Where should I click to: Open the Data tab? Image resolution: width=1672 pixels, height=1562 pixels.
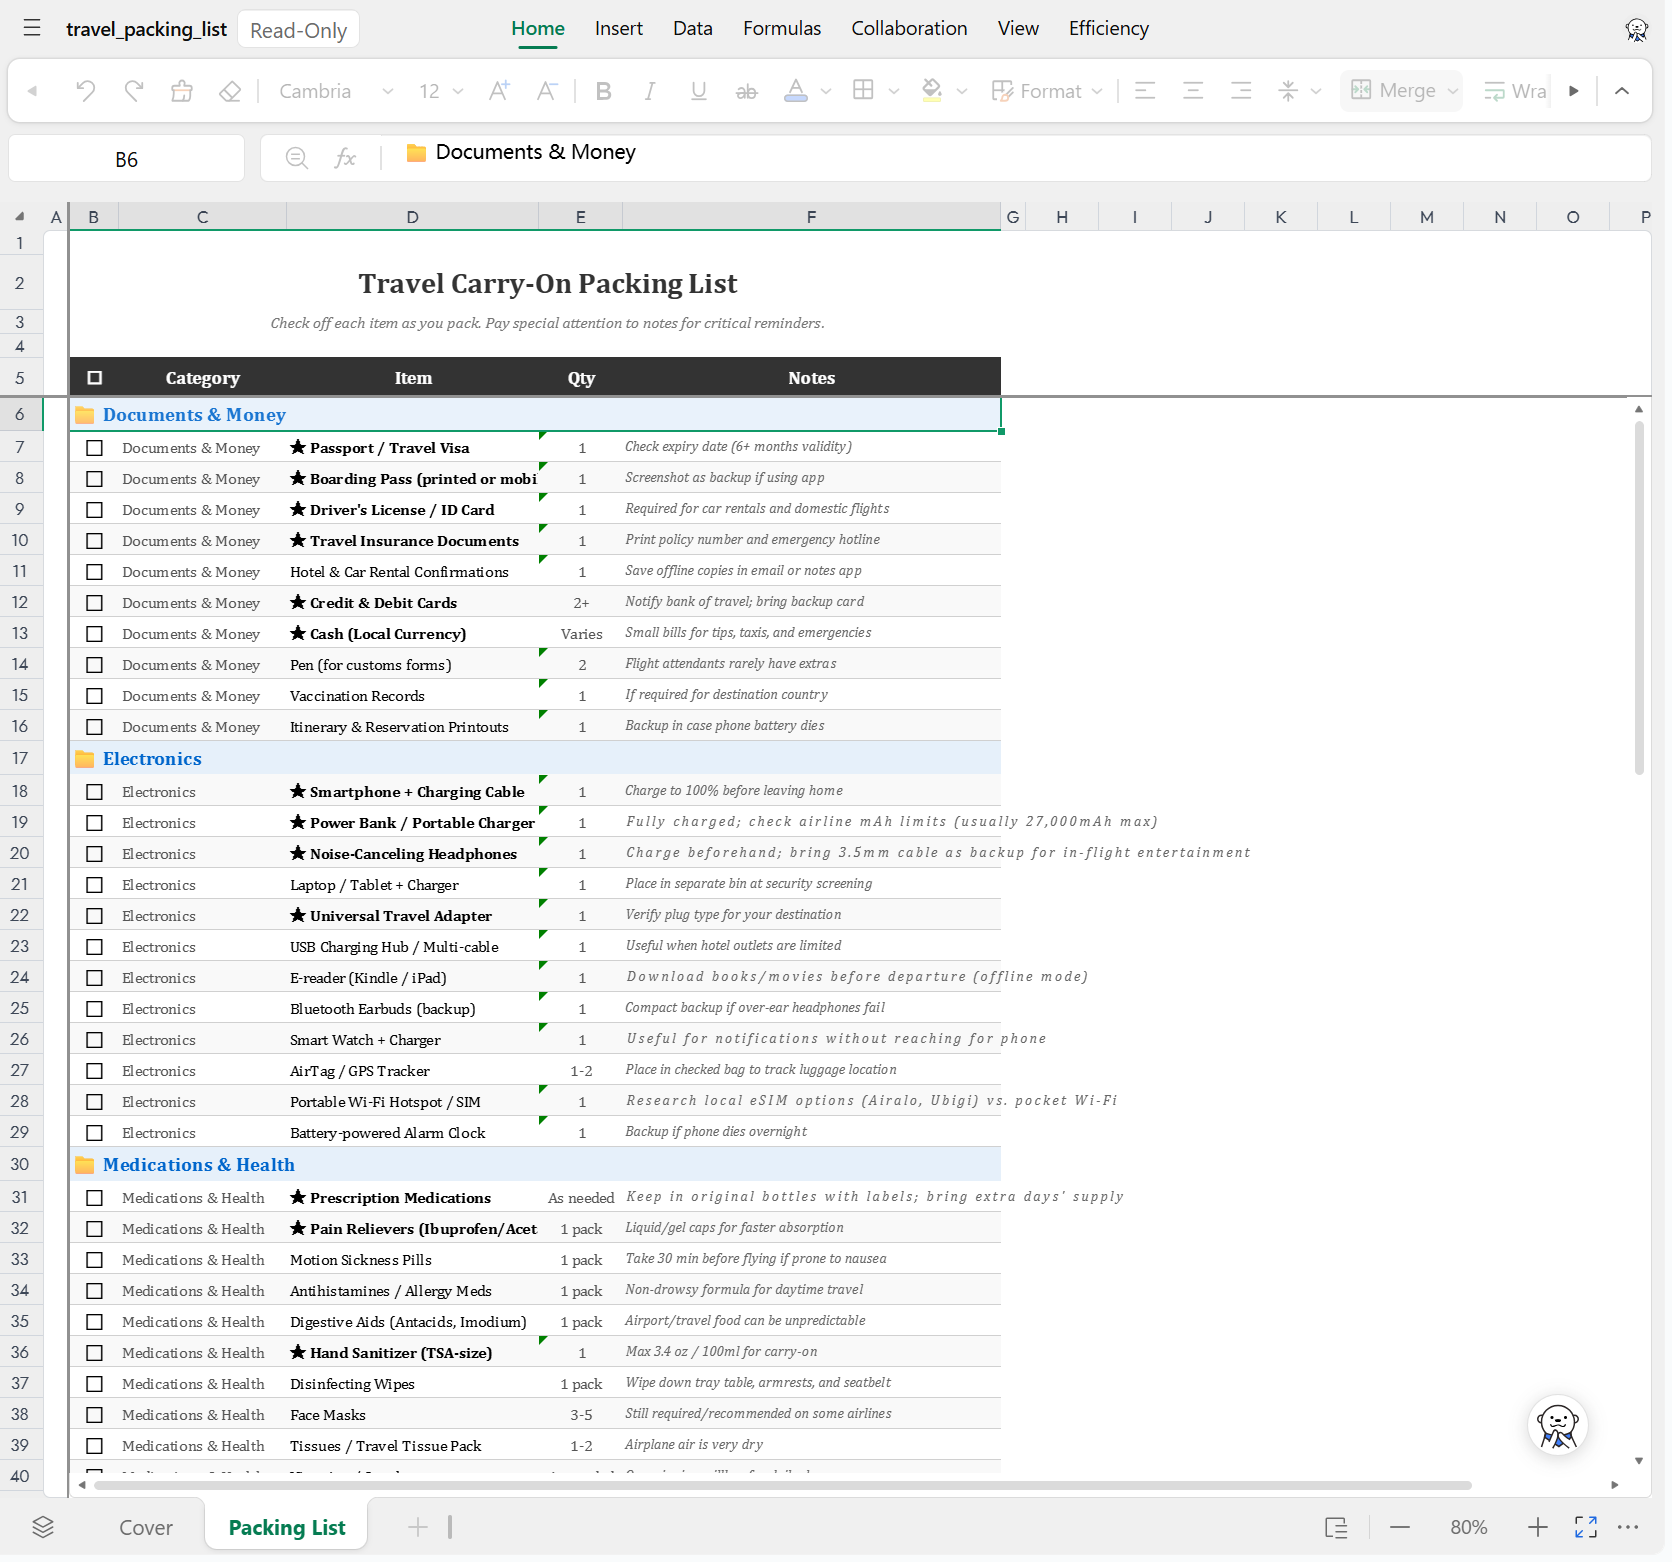pos(693,29)
